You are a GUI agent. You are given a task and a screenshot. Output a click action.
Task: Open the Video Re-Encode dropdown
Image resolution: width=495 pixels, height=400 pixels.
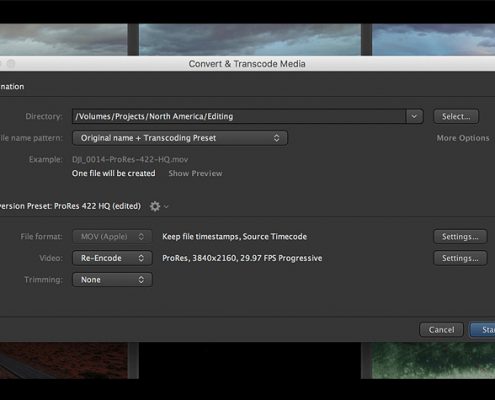click(112, 258)
